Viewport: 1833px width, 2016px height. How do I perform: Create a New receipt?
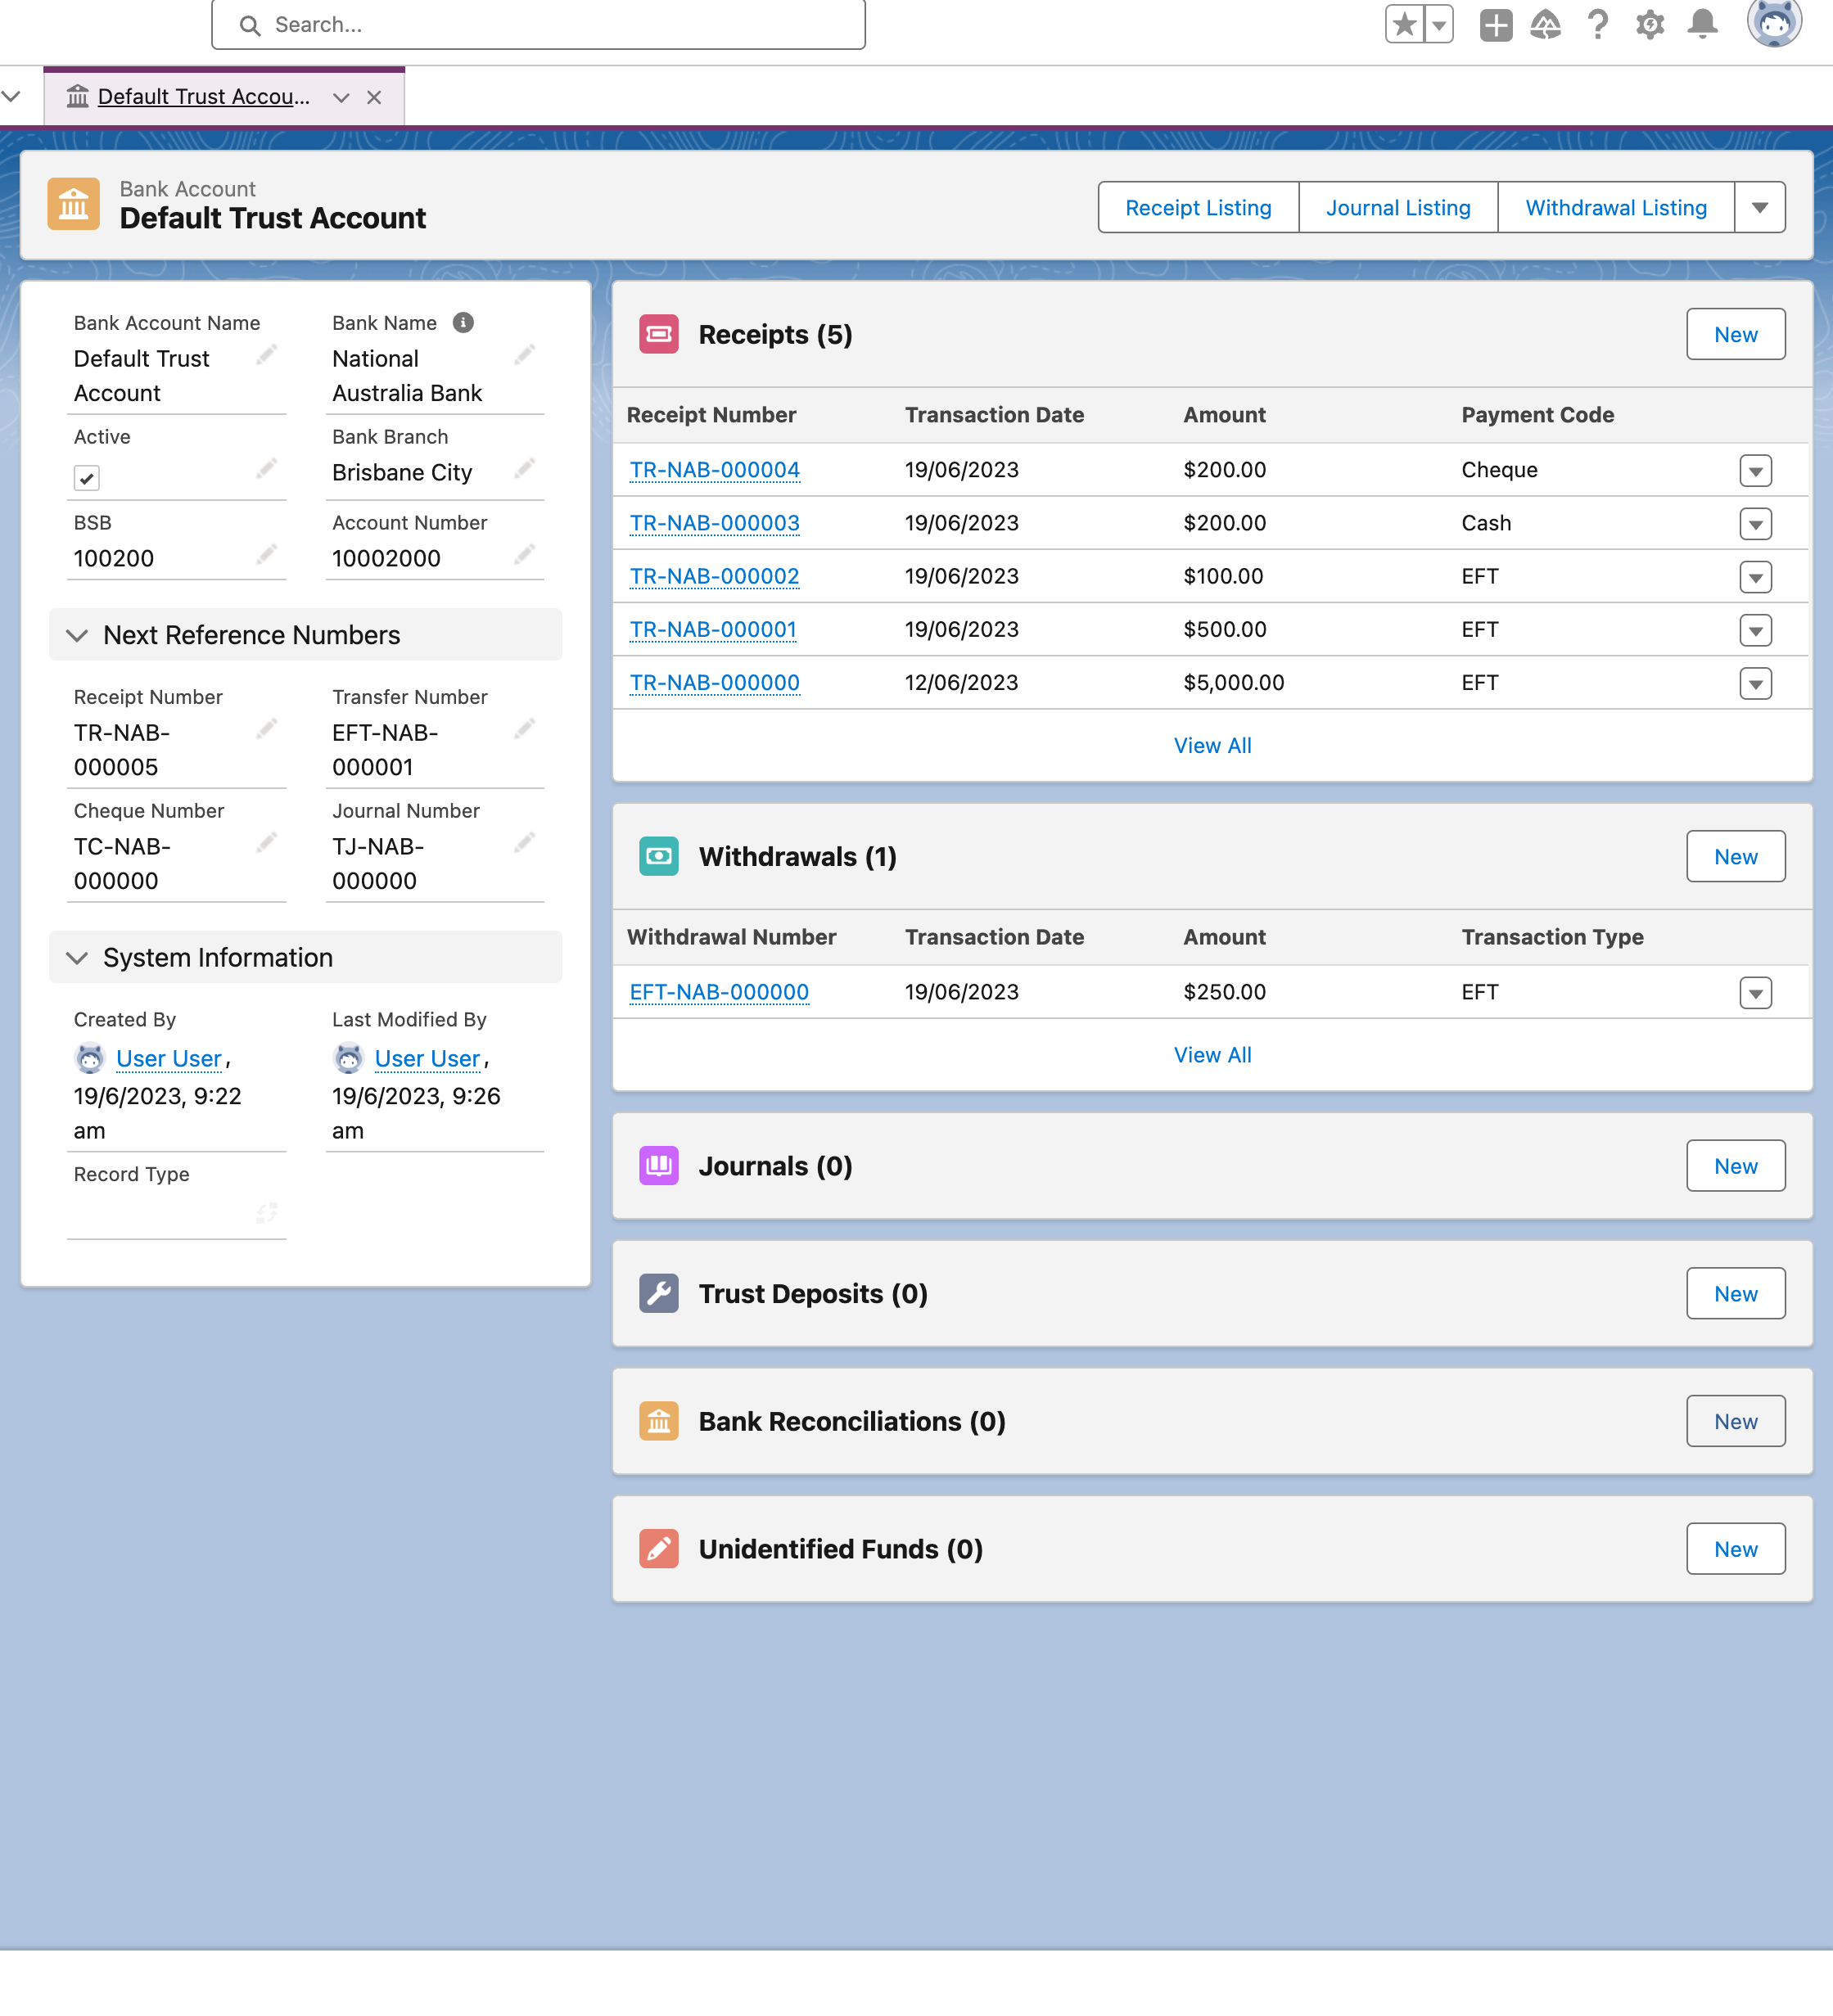[1735, 334]
